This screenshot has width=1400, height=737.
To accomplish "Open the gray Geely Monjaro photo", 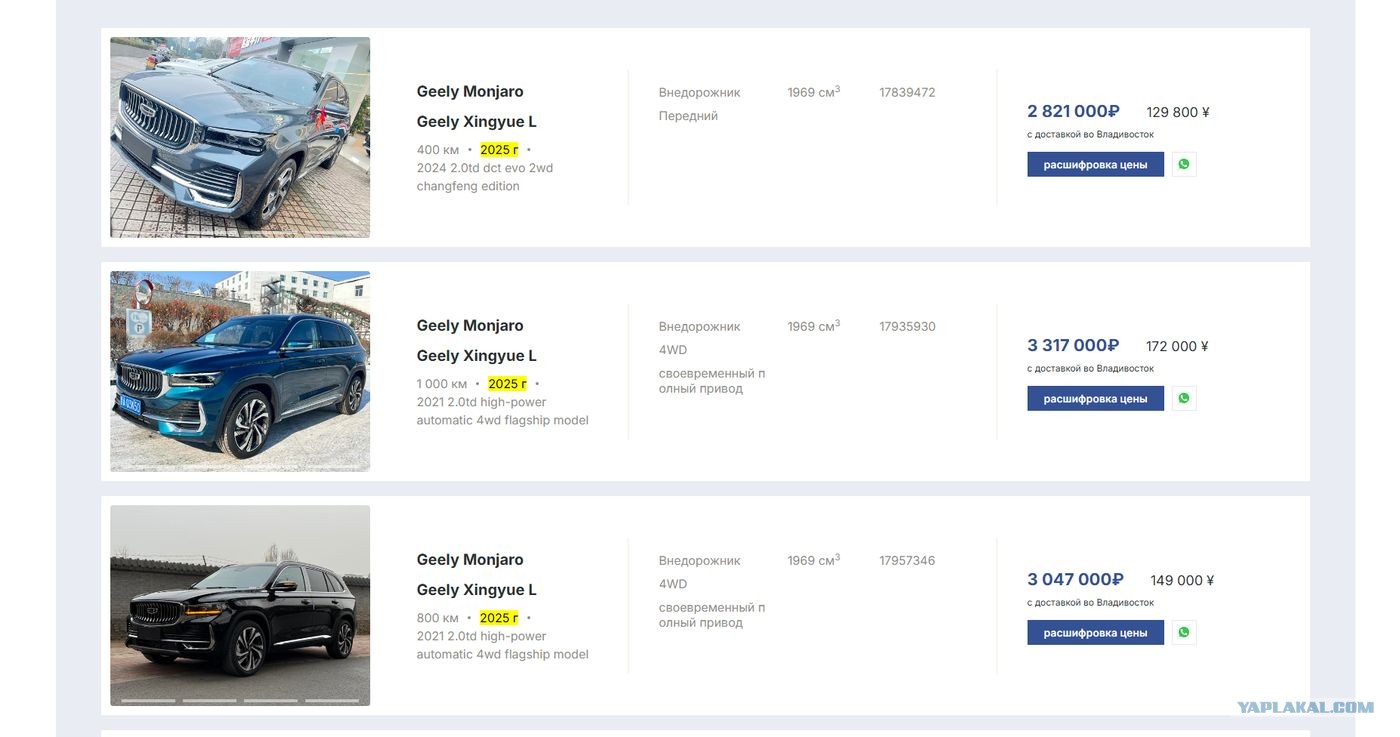I will tap(240, 137).
